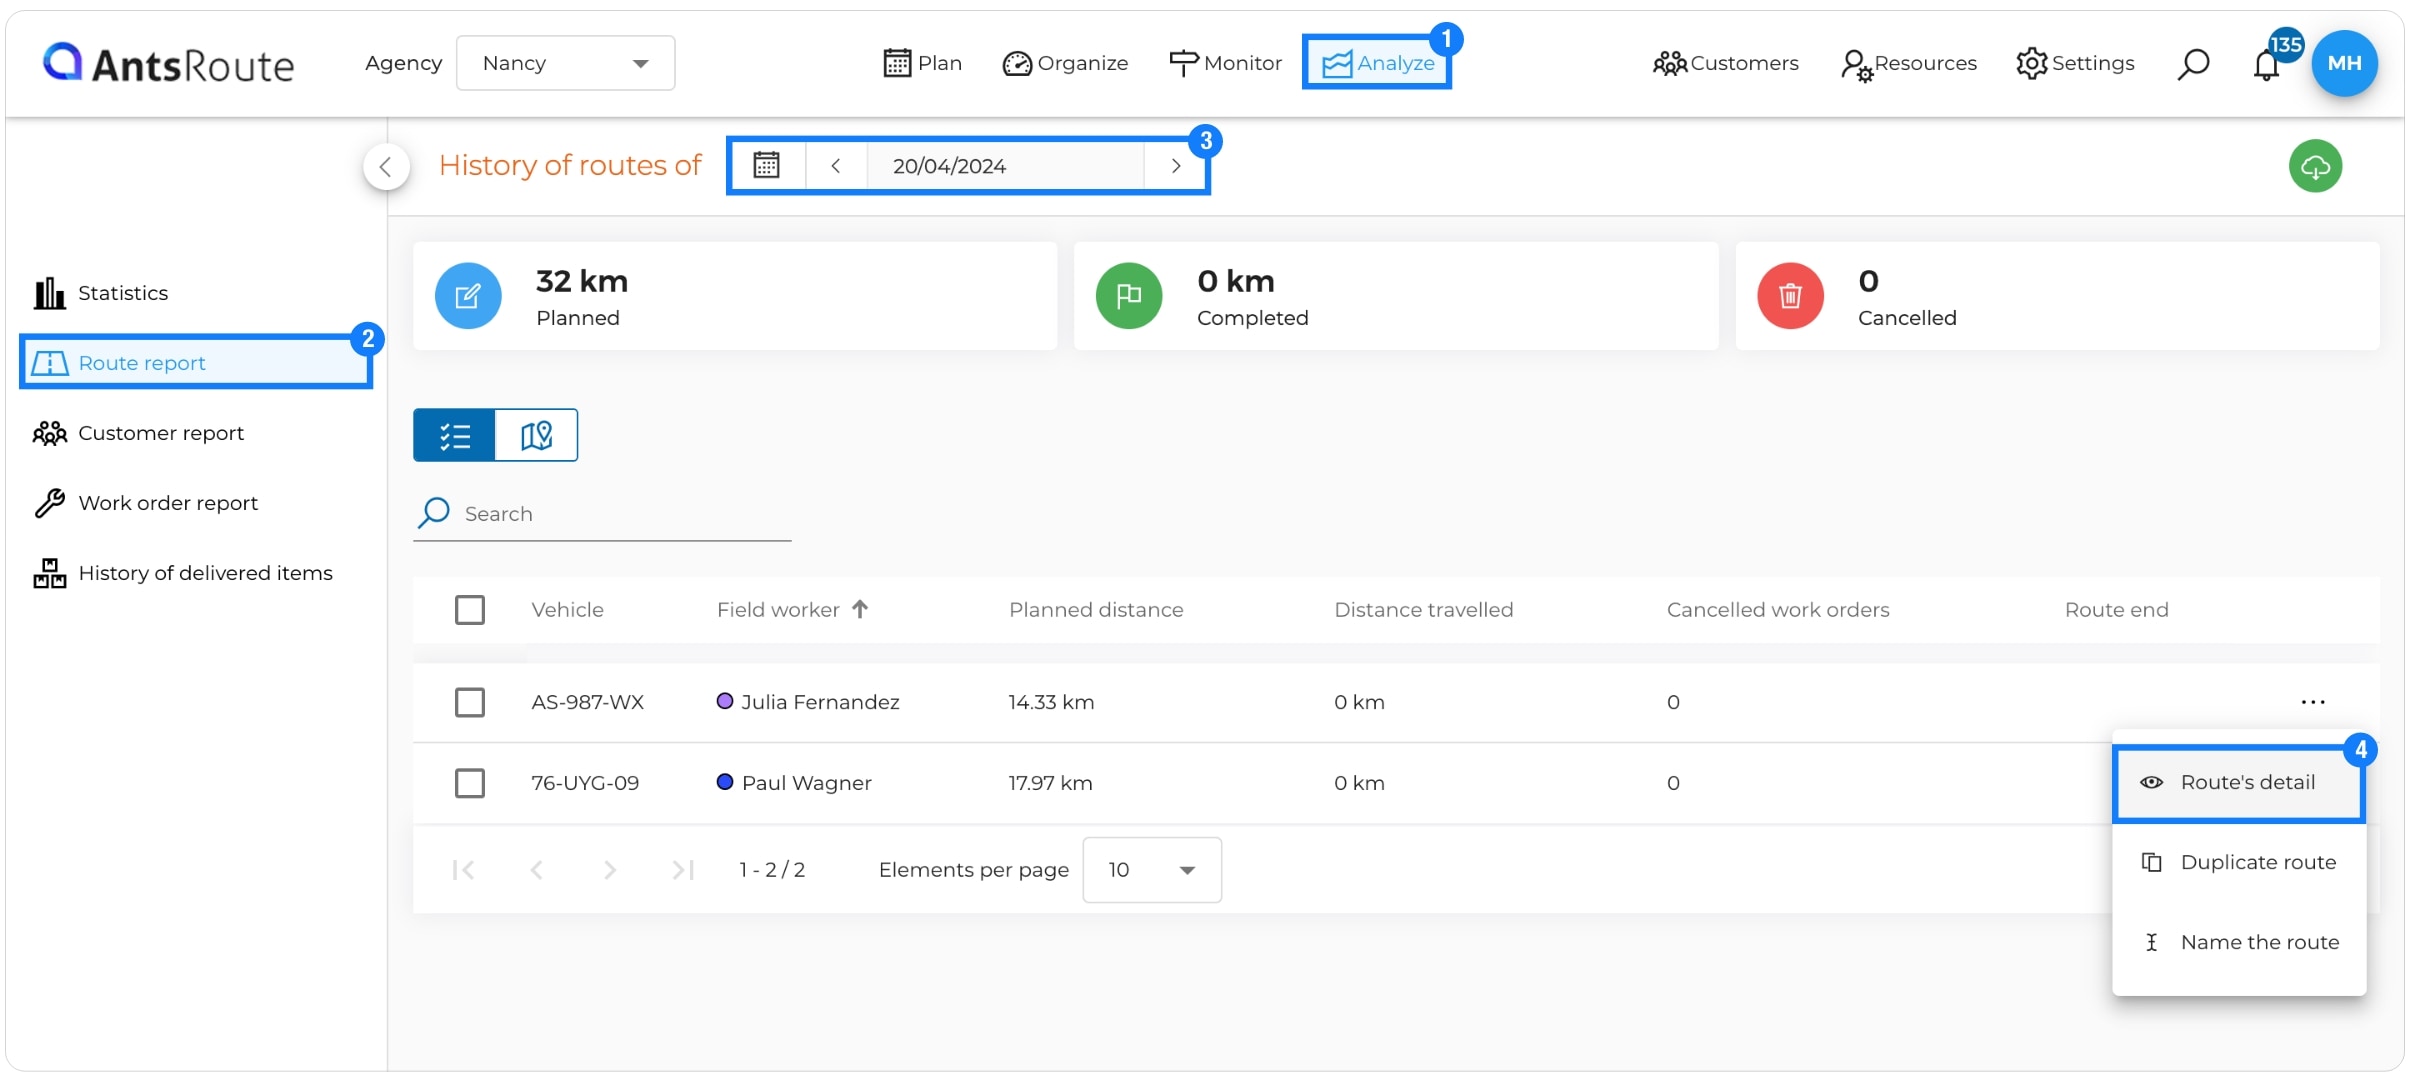Select the Analyze tab
2410x1086 pixels.
[1377, 63]
